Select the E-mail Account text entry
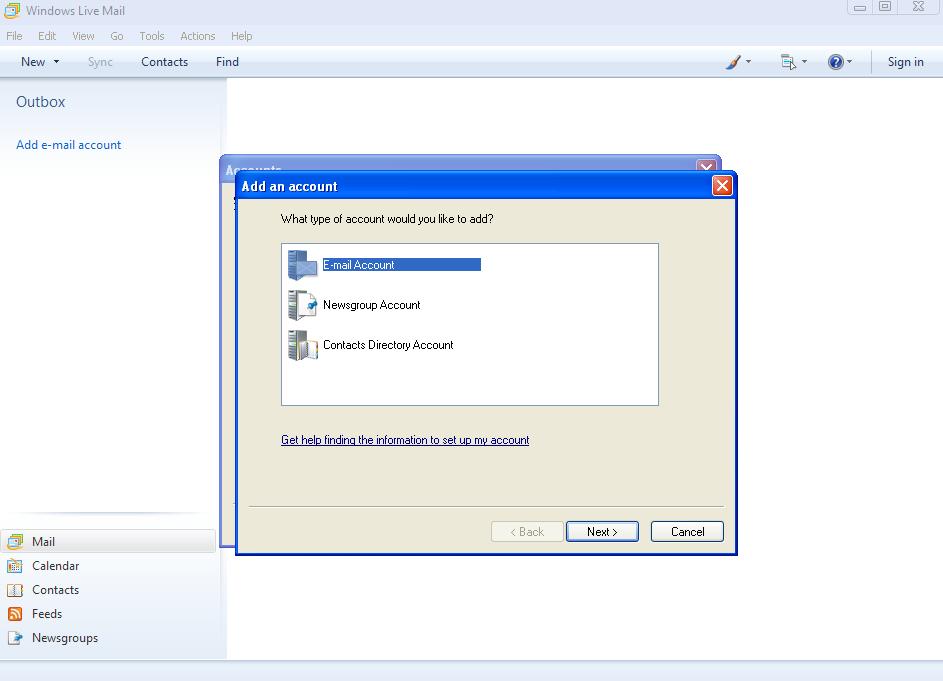This screenshot has height=681, width=943. (x=401, y=265)
